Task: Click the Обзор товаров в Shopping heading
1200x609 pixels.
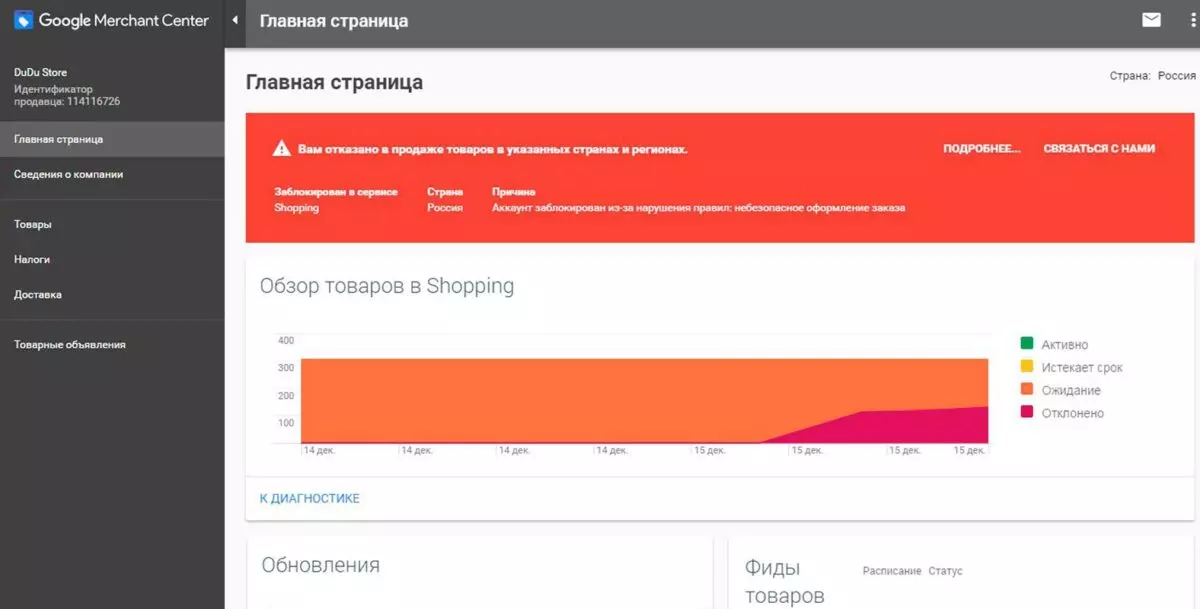Action: (x=386, y=286)
